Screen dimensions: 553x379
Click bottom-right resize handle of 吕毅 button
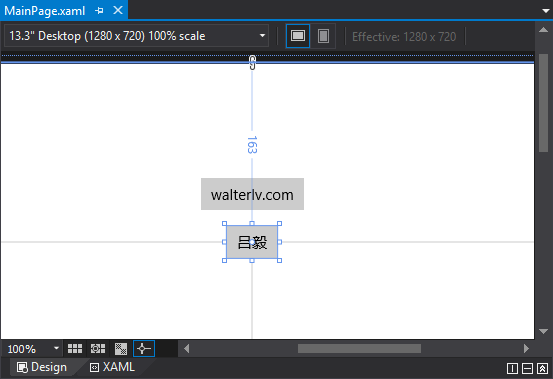point(279,261)
